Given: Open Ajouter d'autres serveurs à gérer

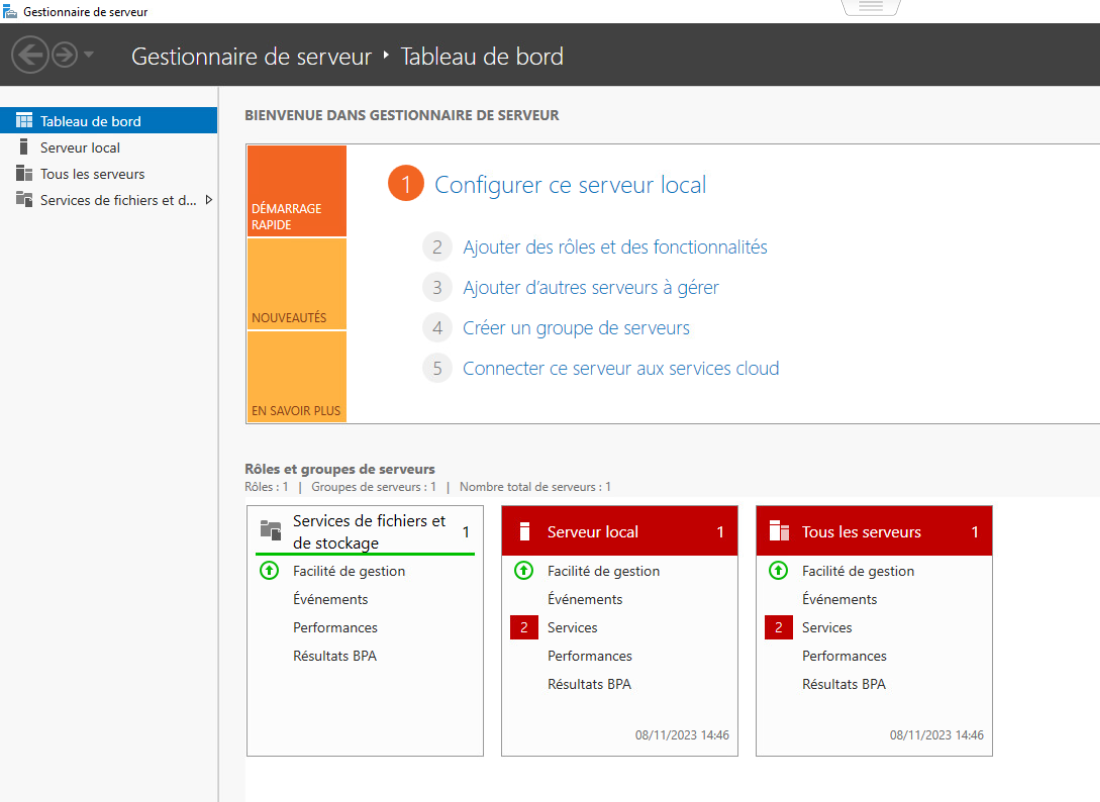Looking at the screenshot, I should [x=591, y=288].
